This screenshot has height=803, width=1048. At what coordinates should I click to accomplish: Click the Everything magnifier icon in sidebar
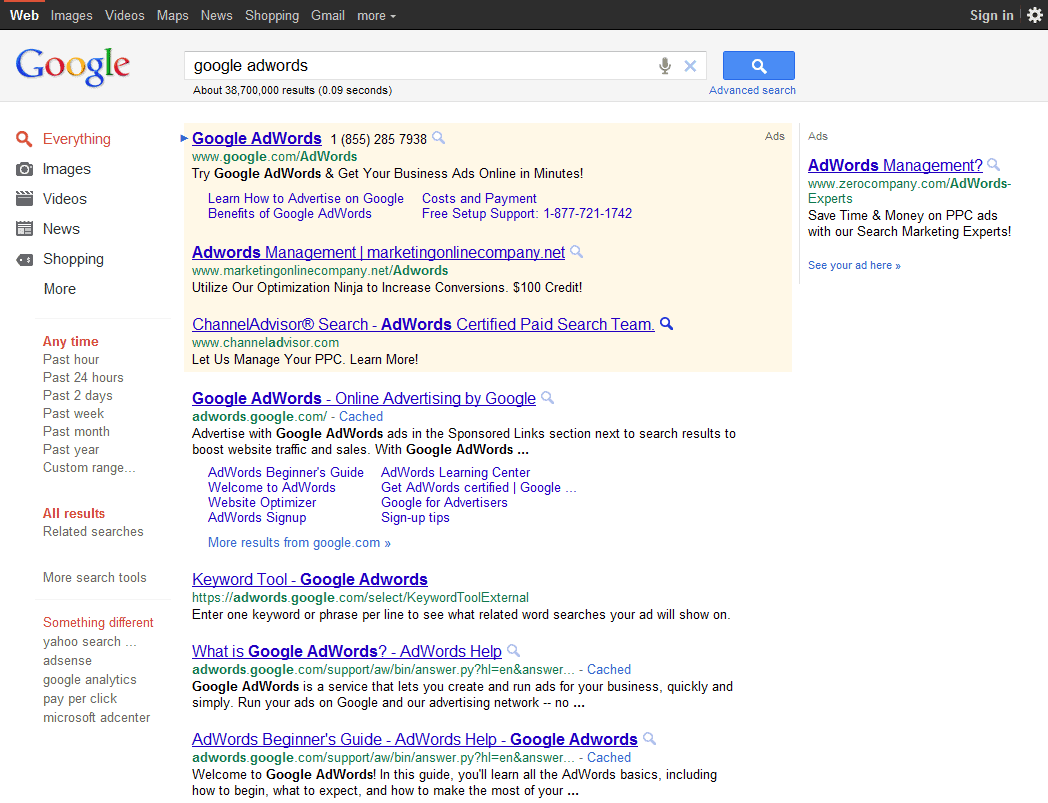point(24,139)
